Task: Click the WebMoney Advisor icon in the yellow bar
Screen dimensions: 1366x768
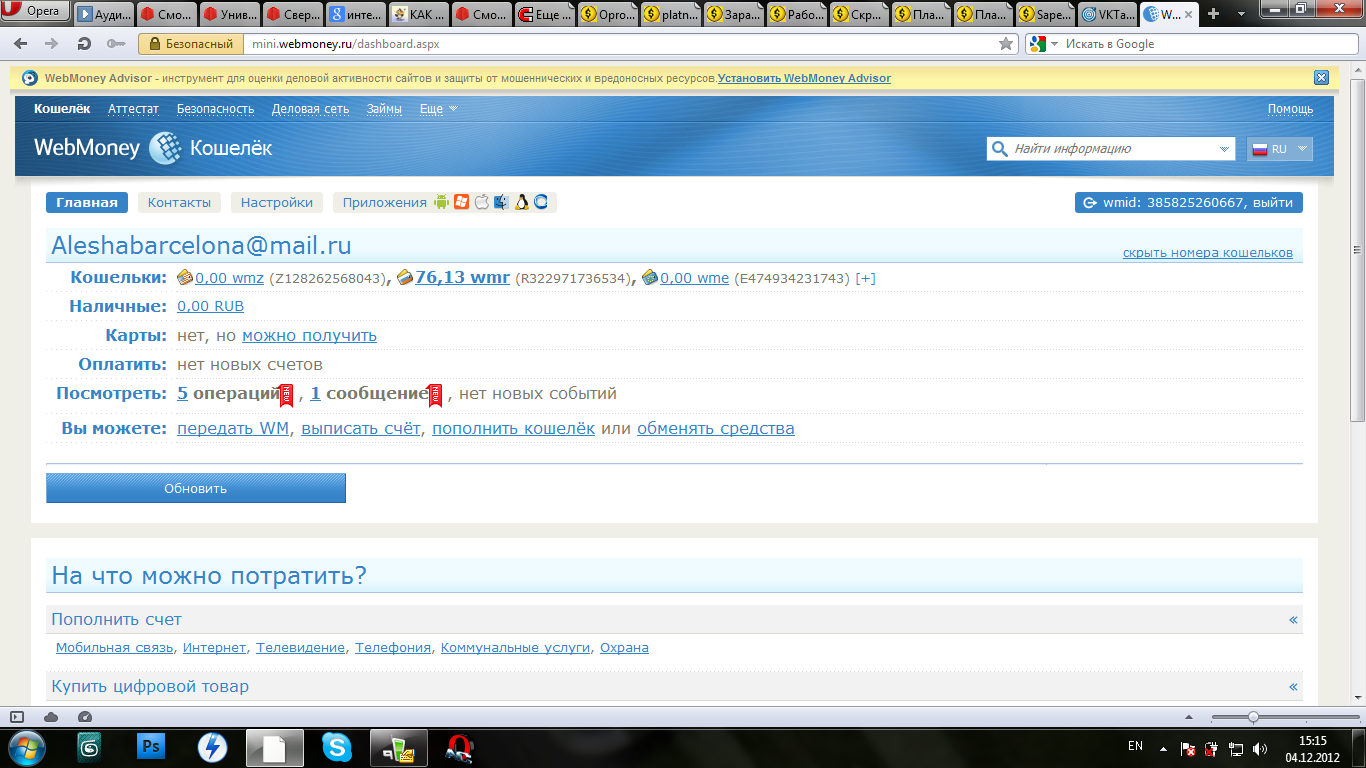Action: coord(31,78)
